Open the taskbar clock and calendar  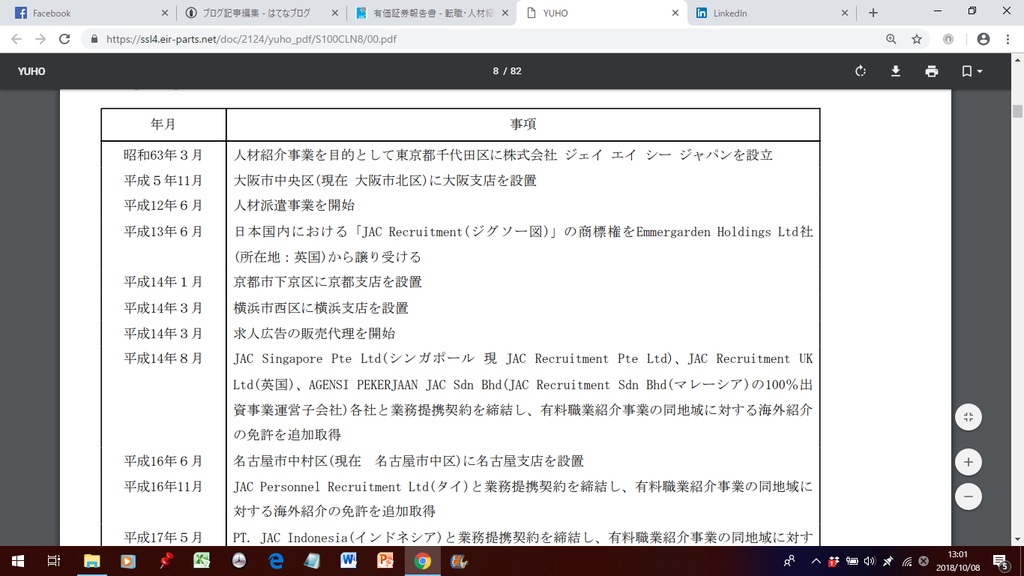pos(958,561)
